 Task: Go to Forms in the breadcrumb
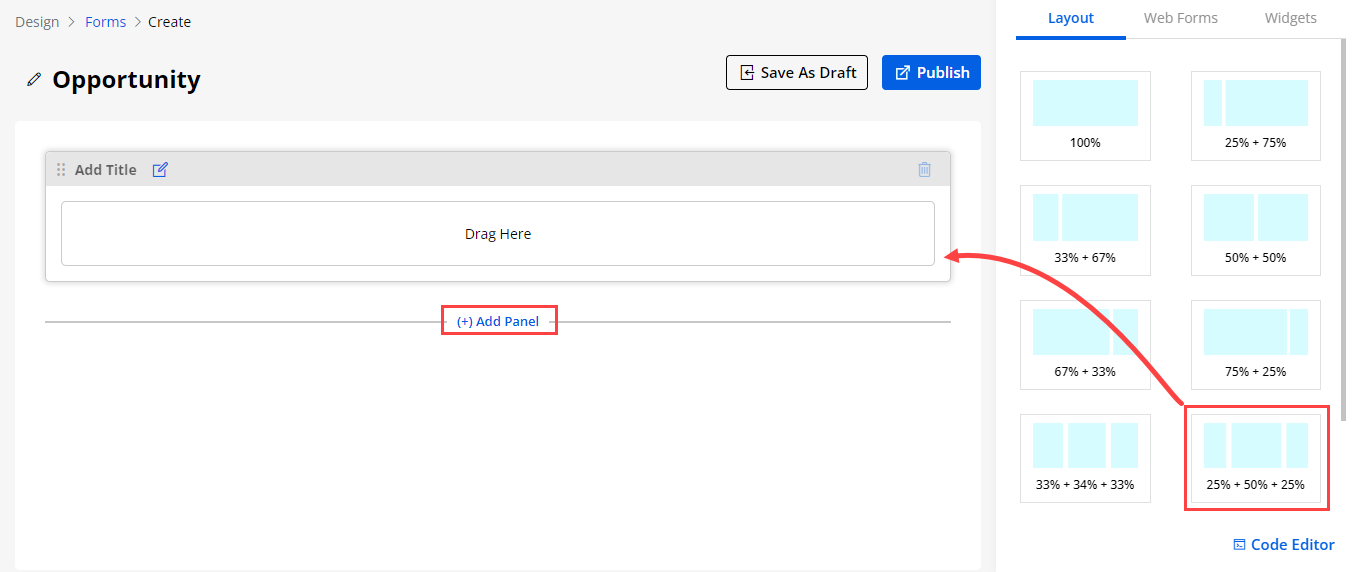(105, 22)
